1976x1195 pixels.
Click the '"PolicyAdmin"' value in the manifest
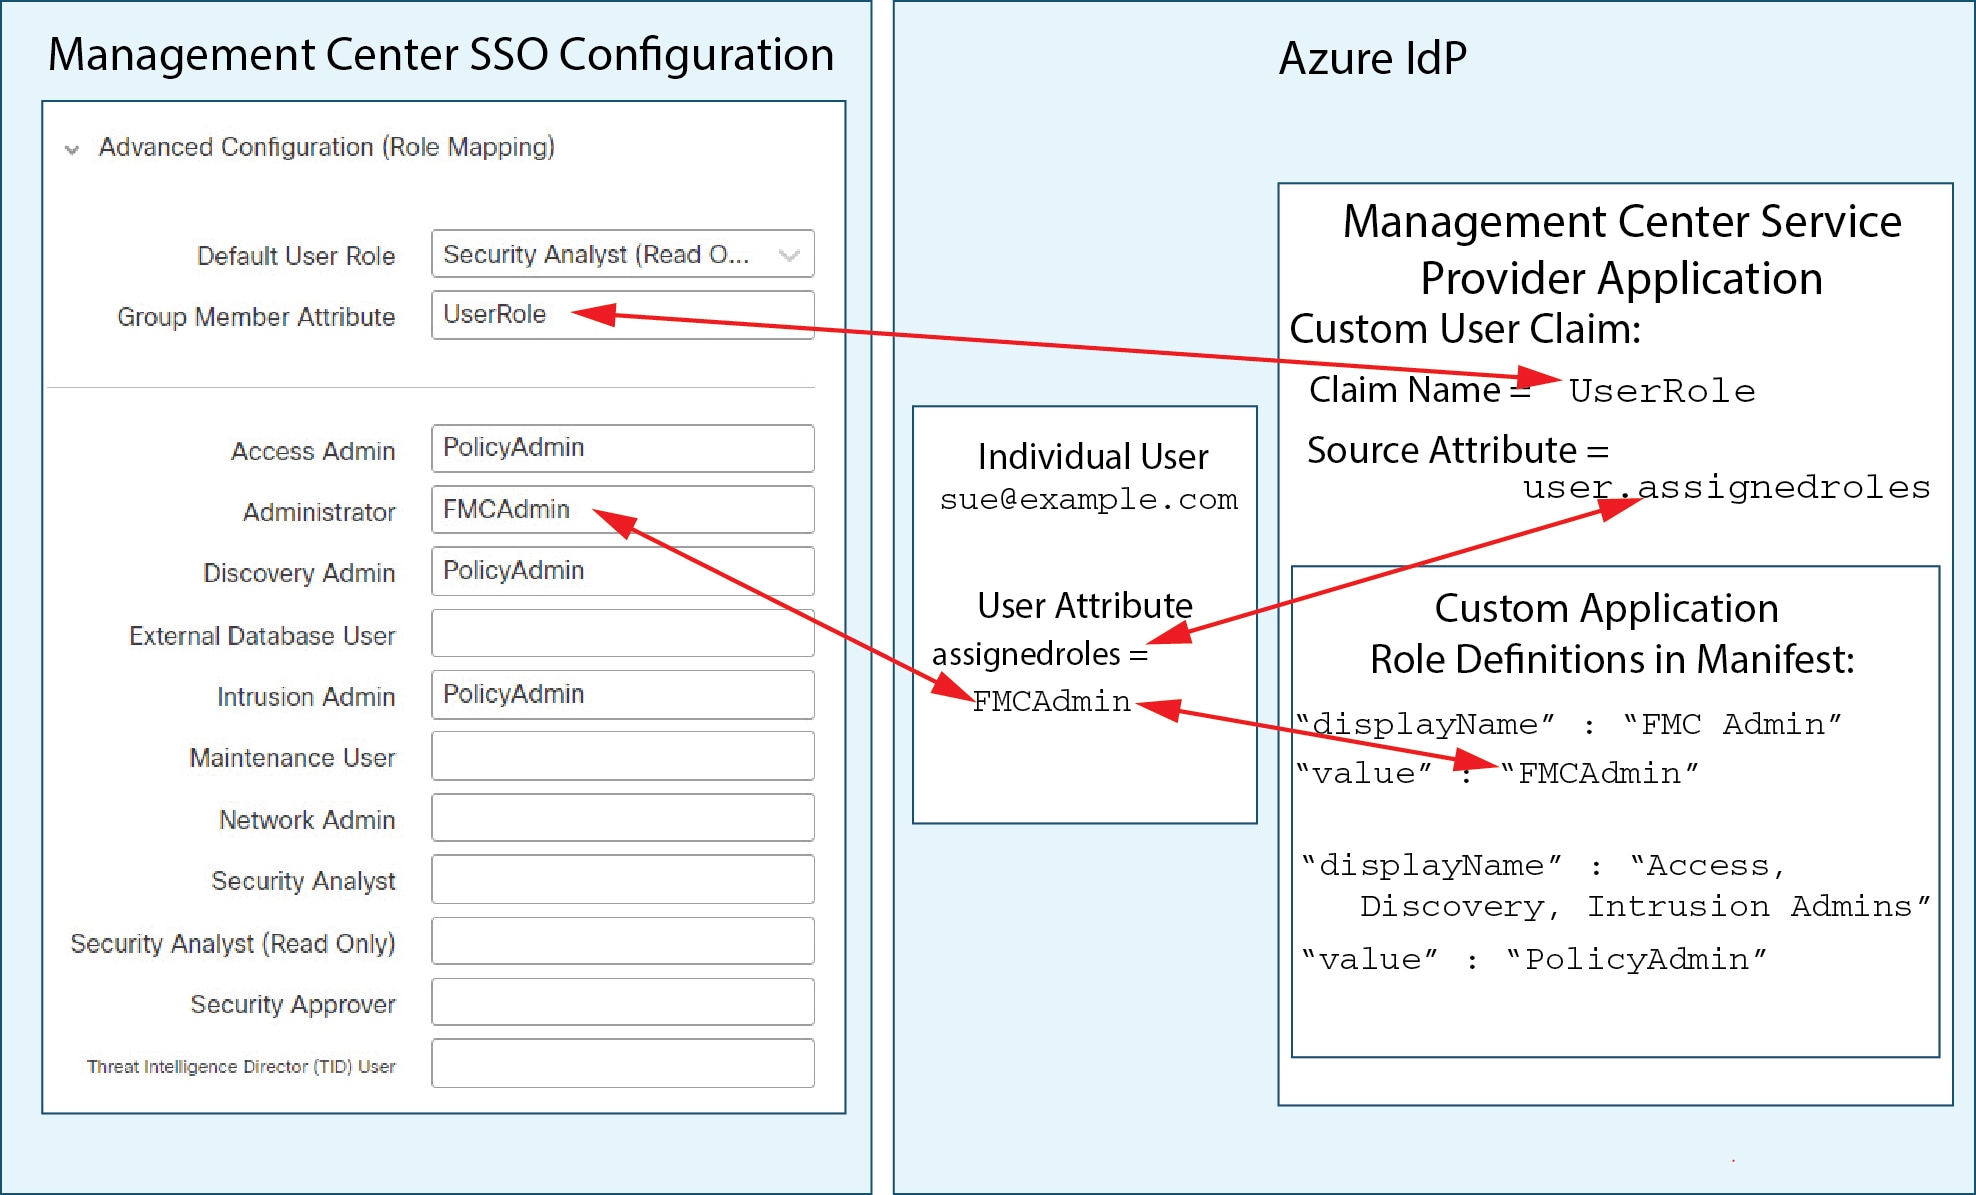point(1637,959)
